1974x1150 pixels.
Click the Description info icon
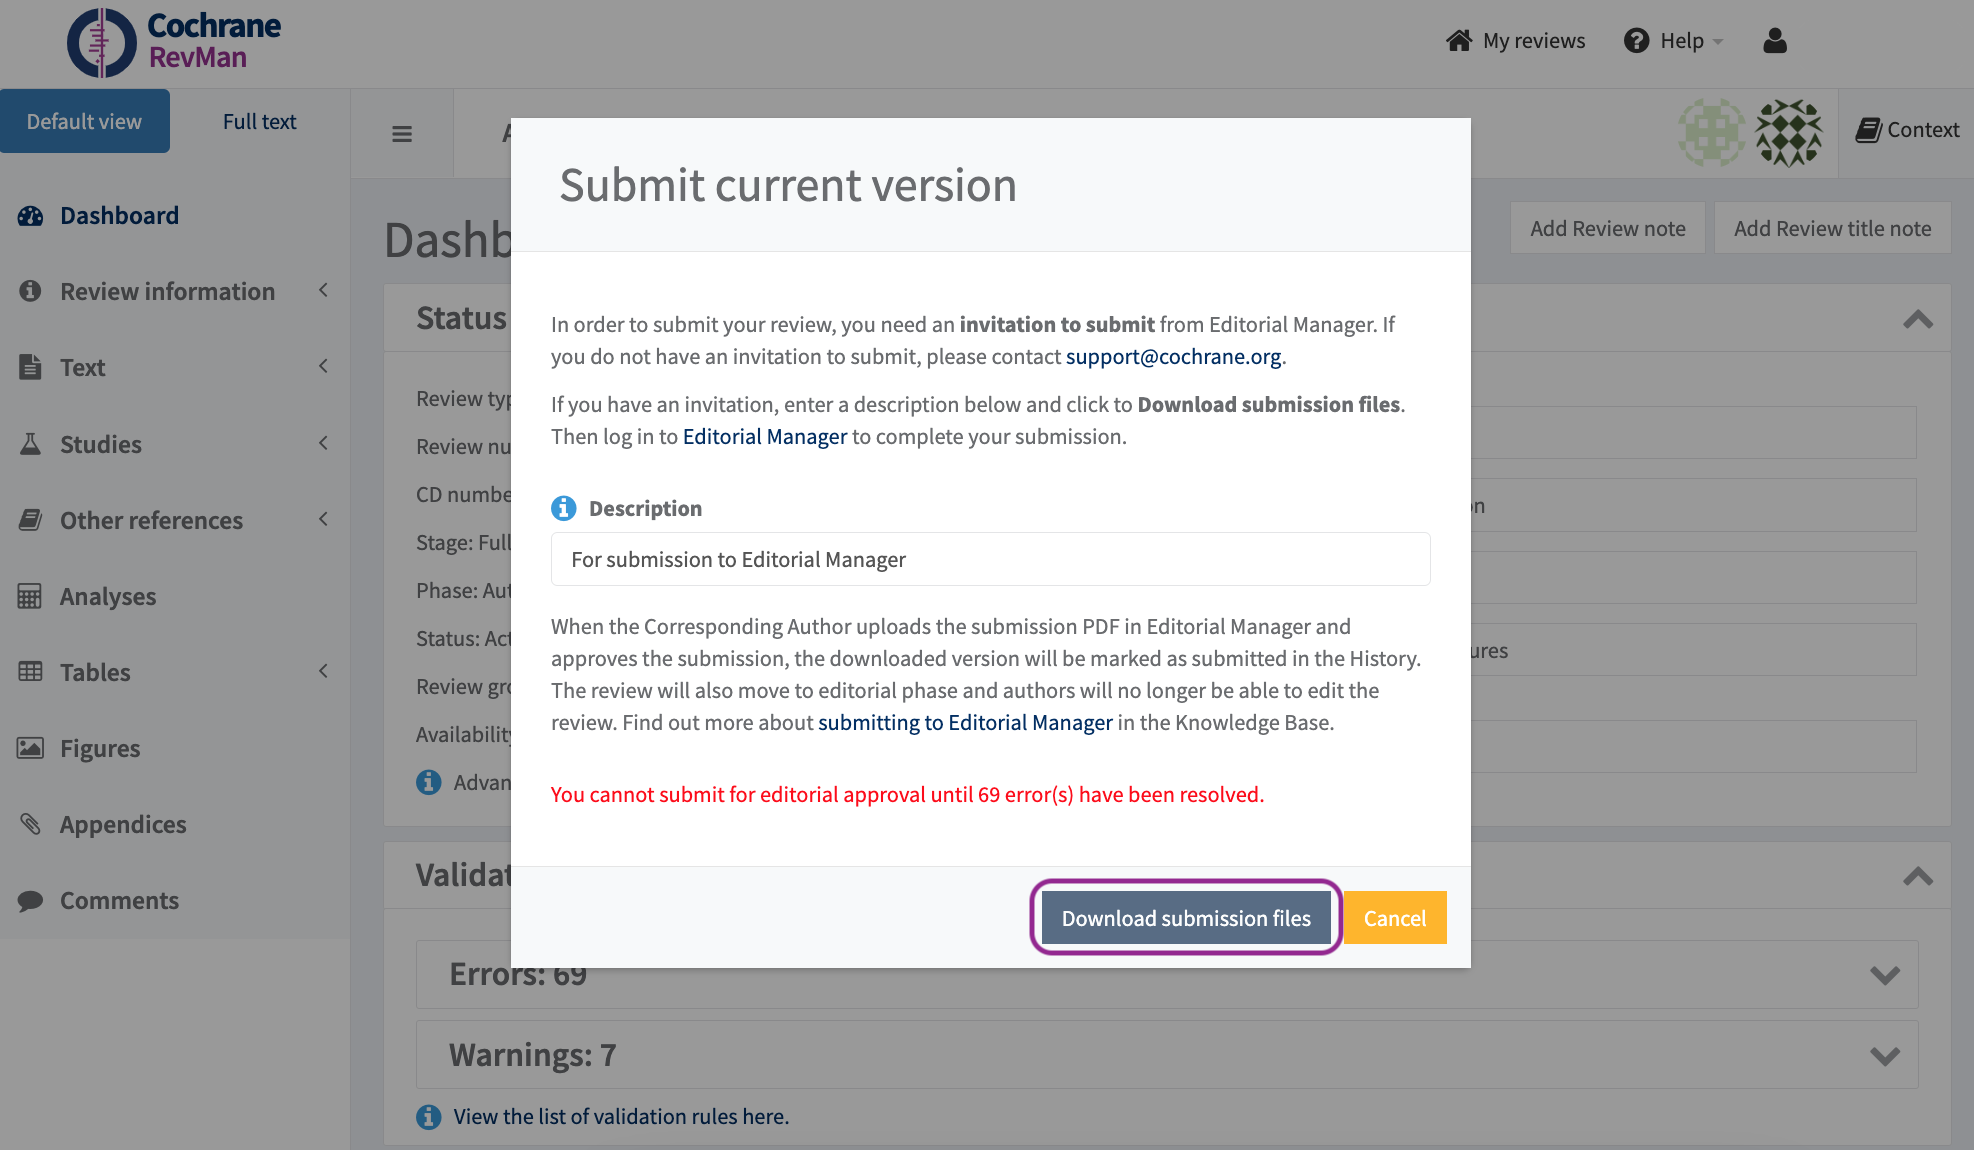point(564,508)
